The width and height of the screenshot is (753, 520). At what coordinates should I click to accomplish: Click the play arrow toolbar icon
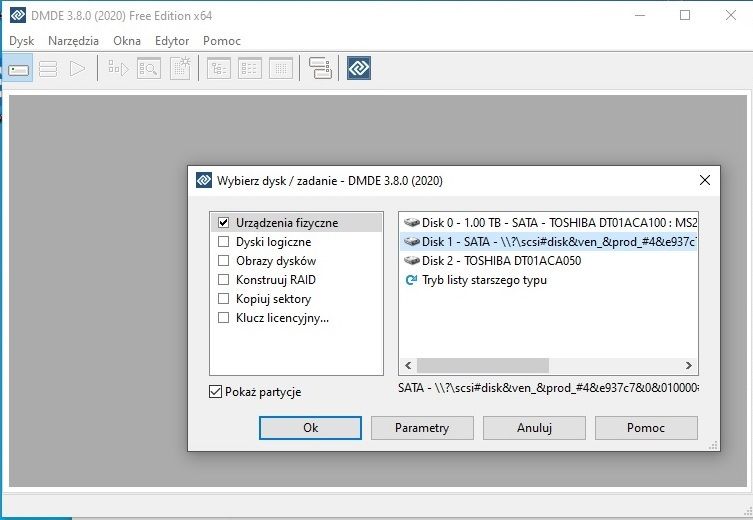tap(77, 69)
